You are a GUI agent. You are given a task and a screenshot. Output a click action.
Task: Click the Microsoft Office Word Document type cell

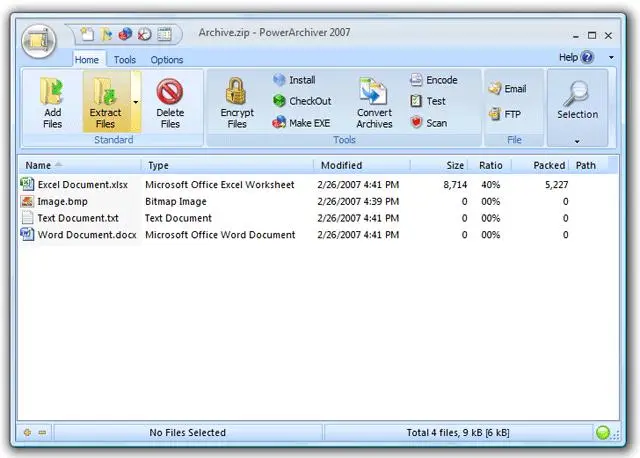220,235
